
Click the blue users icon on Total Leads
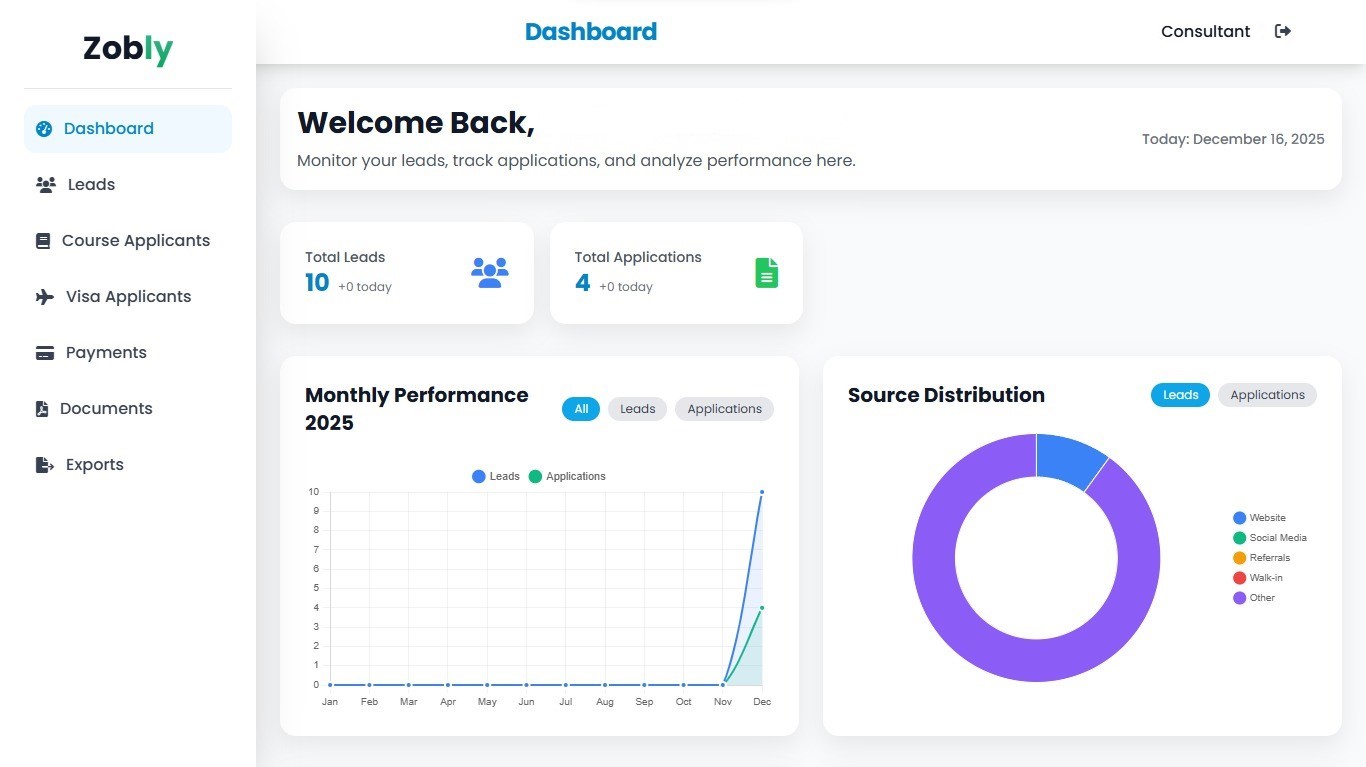(490, 273)
